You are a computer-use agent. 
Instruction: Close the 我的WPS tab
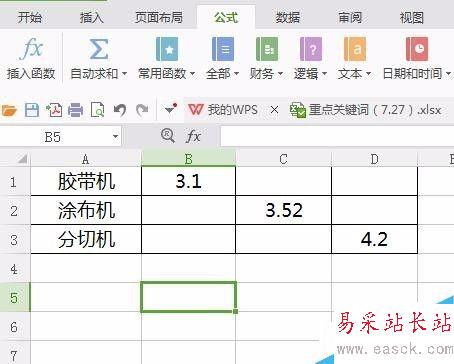tap(274, 109)
